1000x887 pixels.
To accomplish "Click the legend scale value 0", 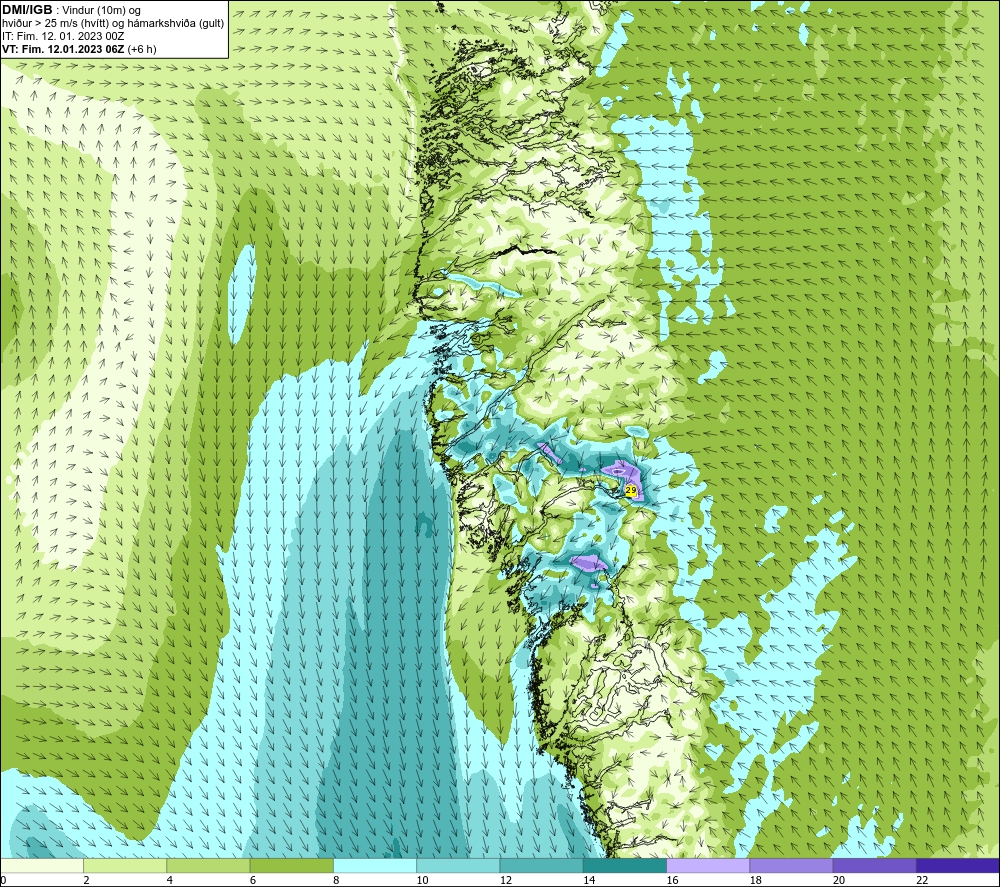I will (x=3, y=880).
